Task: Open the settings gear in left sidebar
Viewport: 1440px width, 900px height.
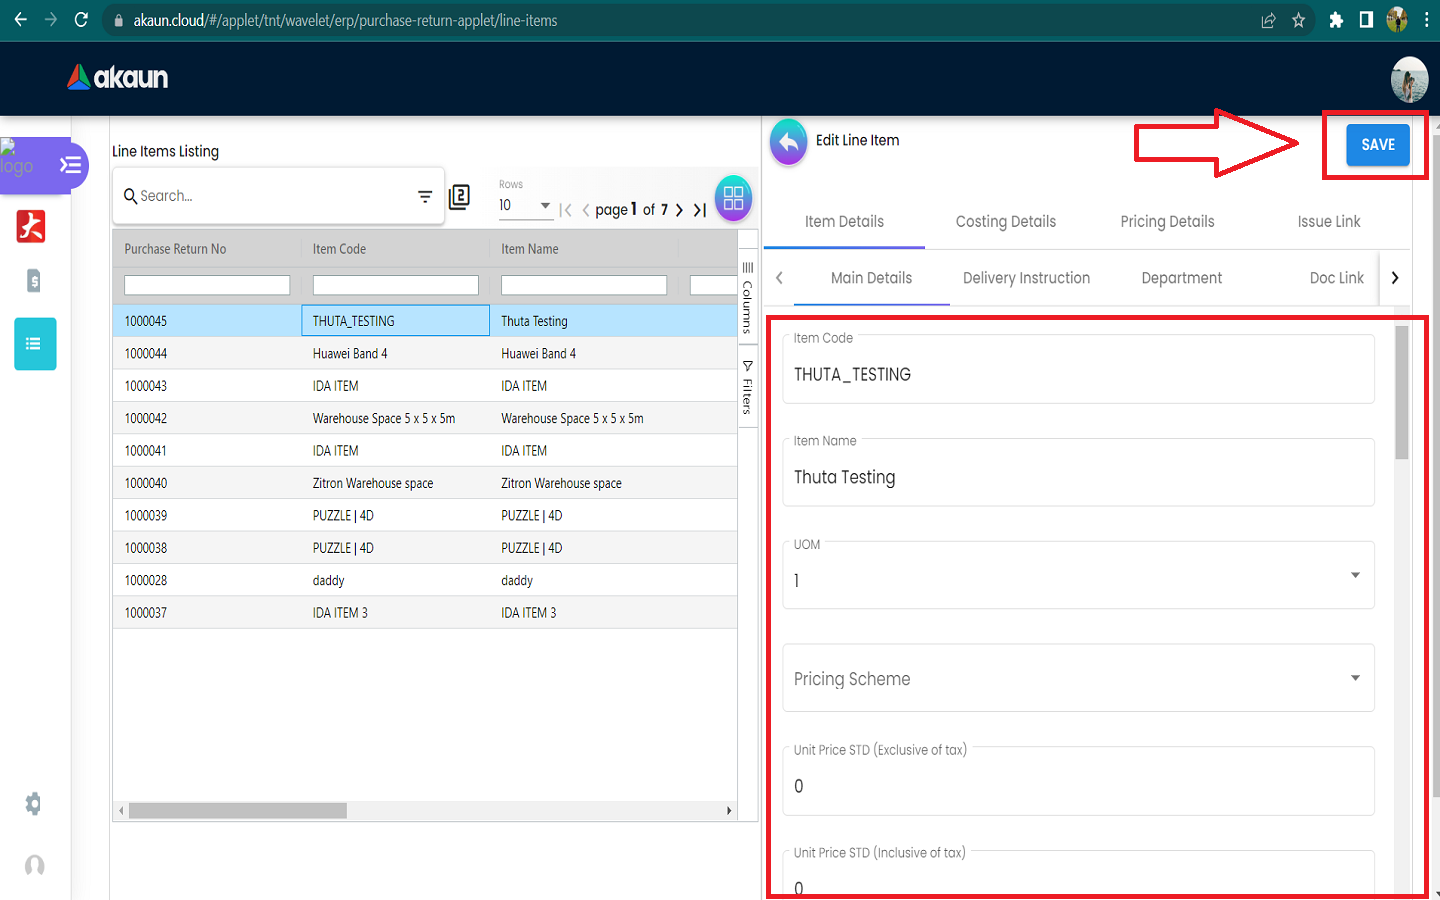Action: (x=34, y=804)
